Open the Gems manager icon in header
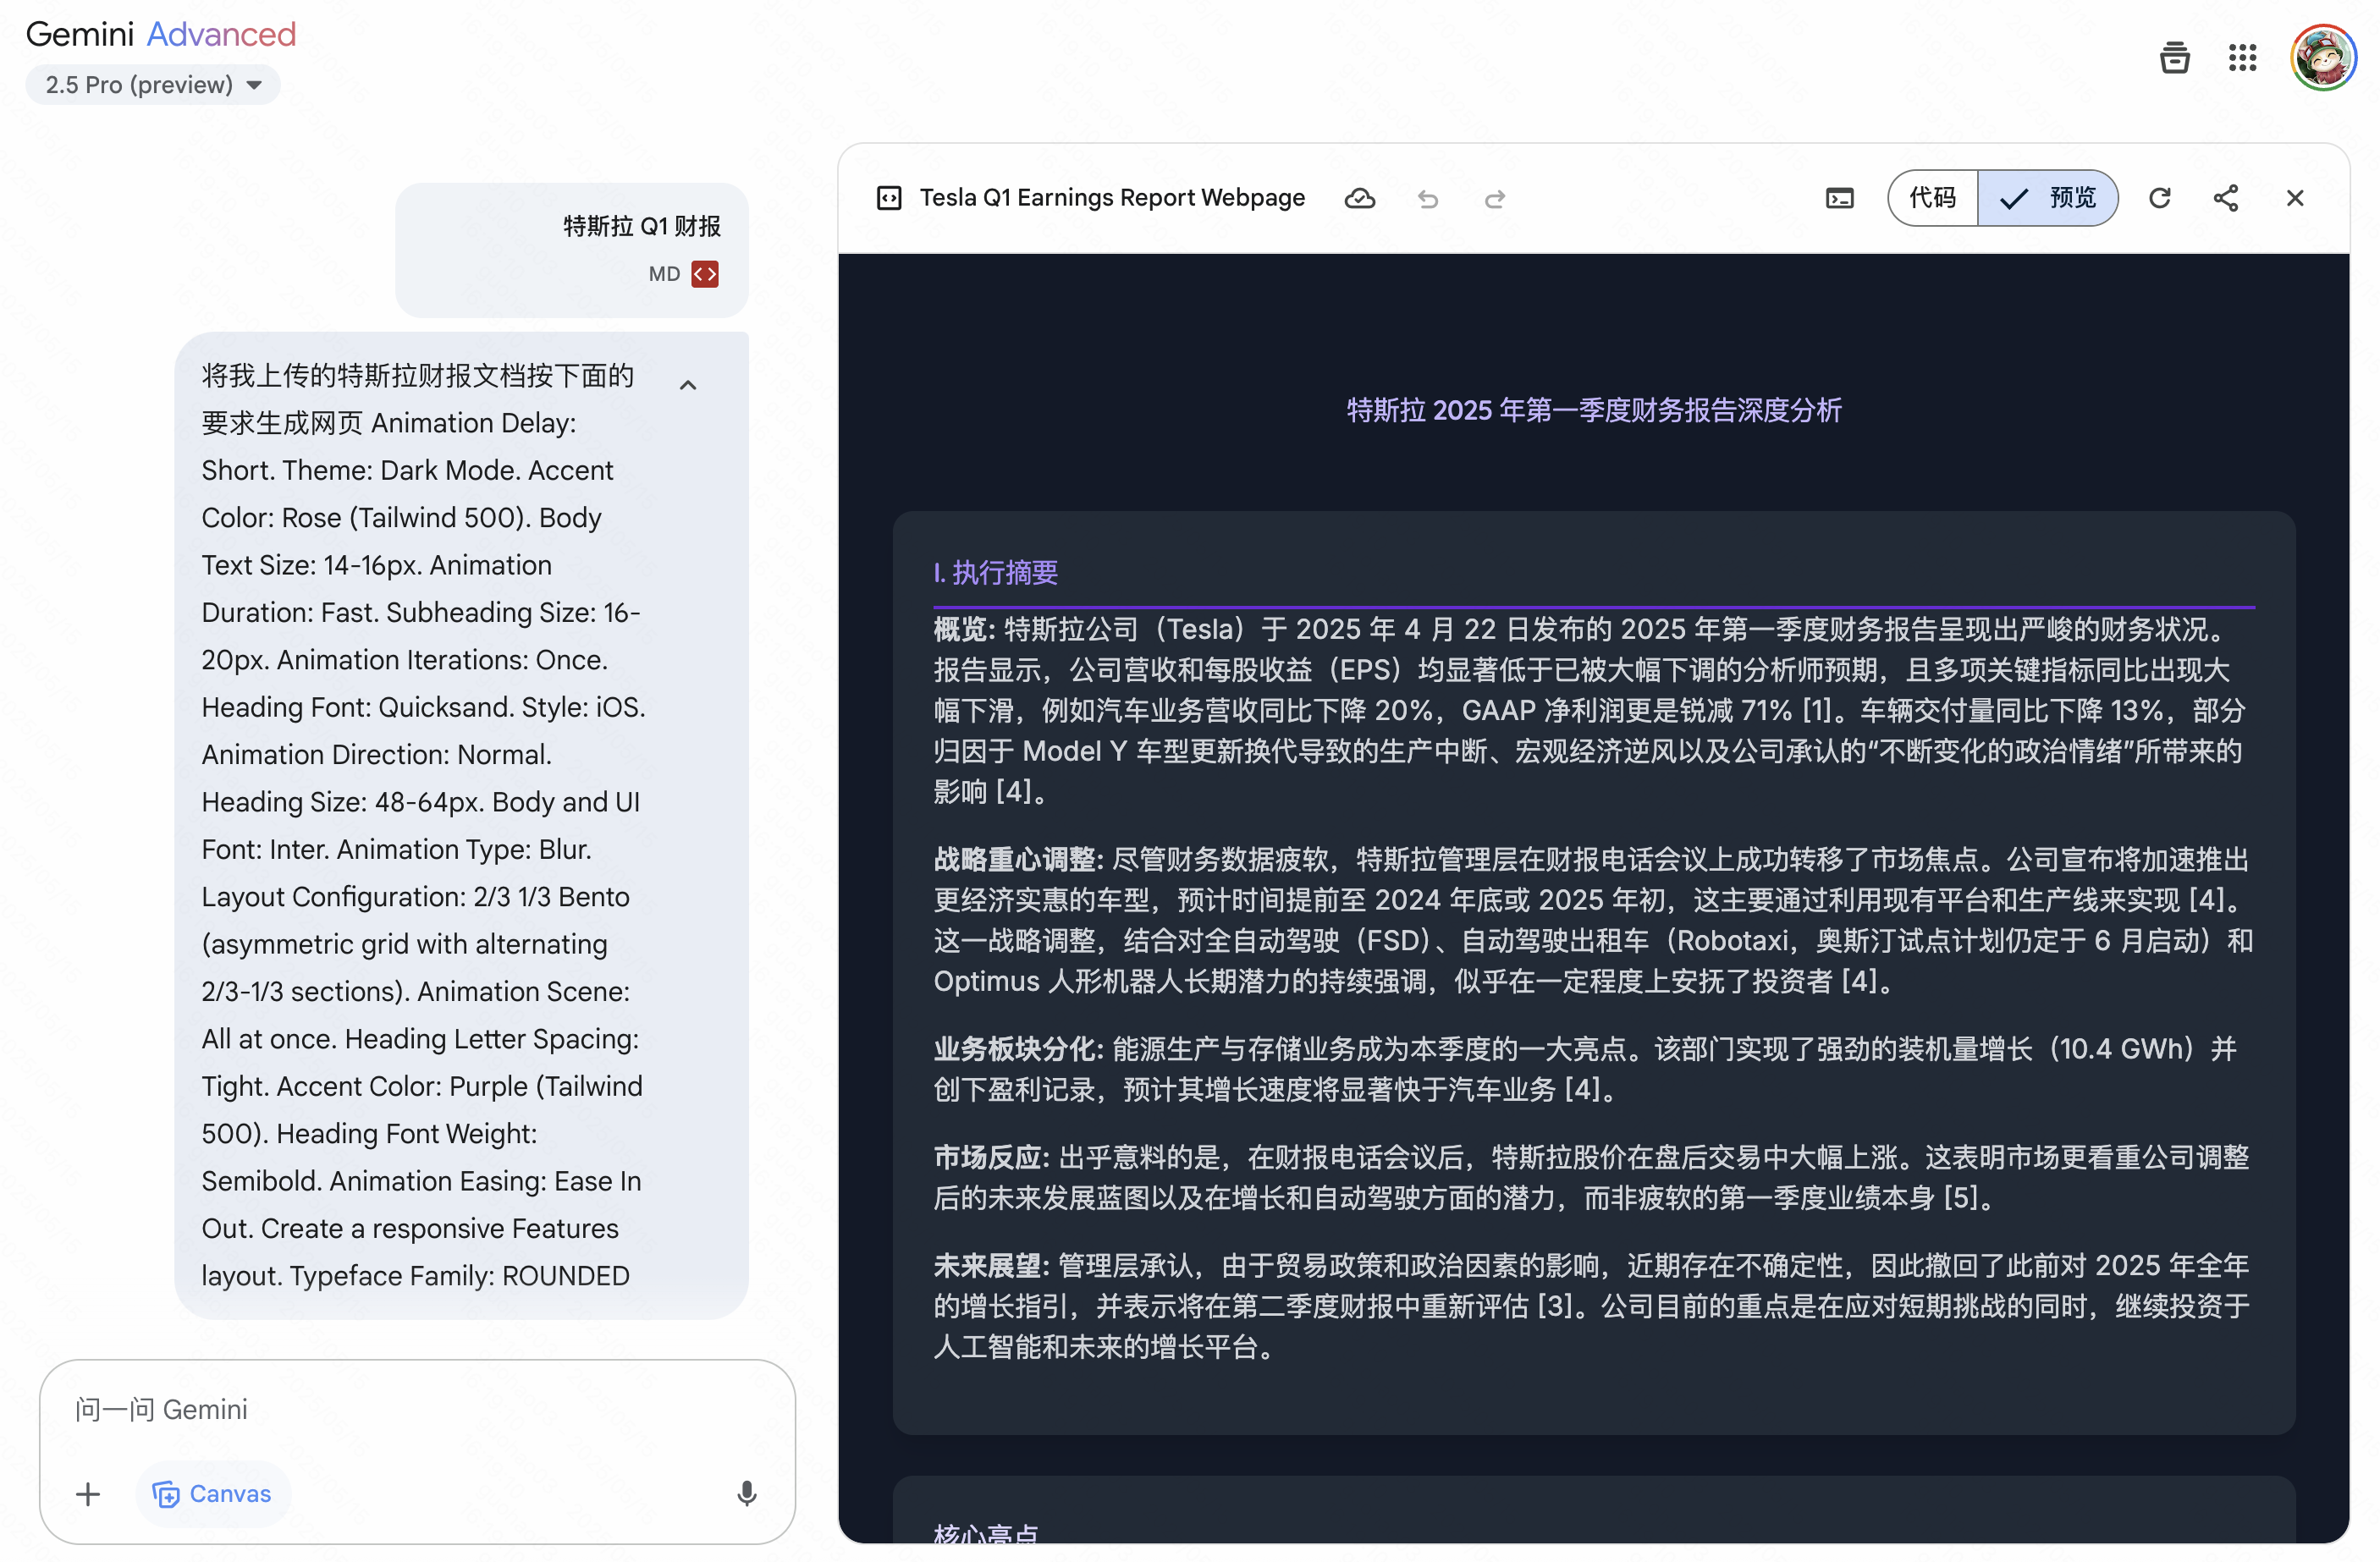 pos(2175,58)
